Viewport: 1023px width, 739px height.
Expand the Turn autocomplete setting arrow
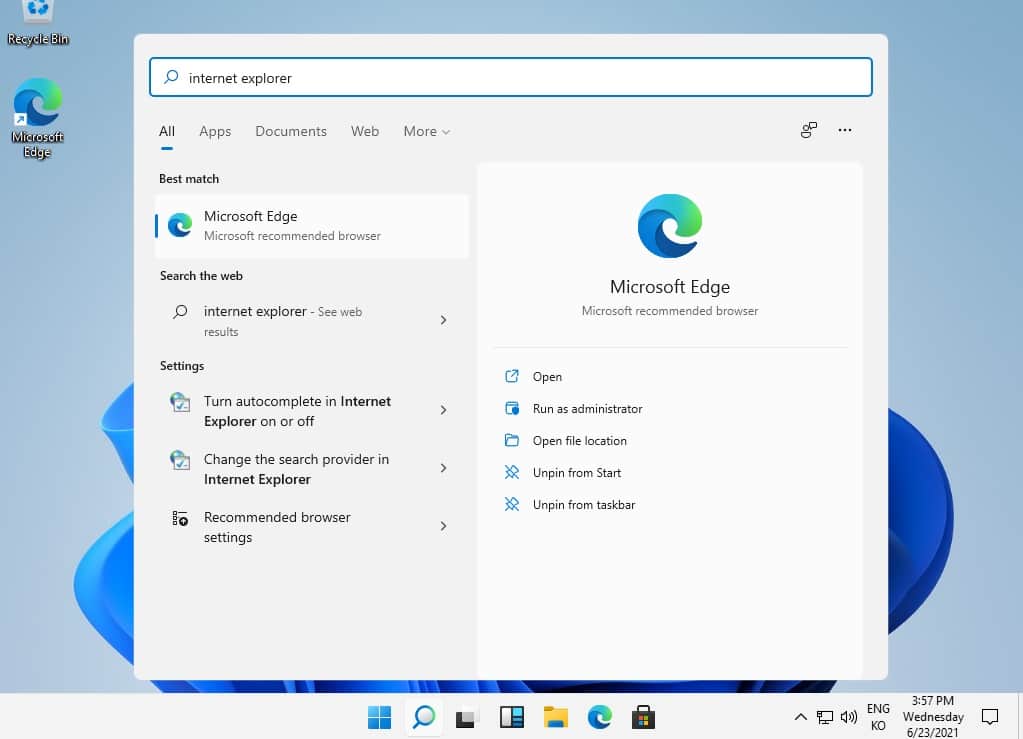pos(443,411)
